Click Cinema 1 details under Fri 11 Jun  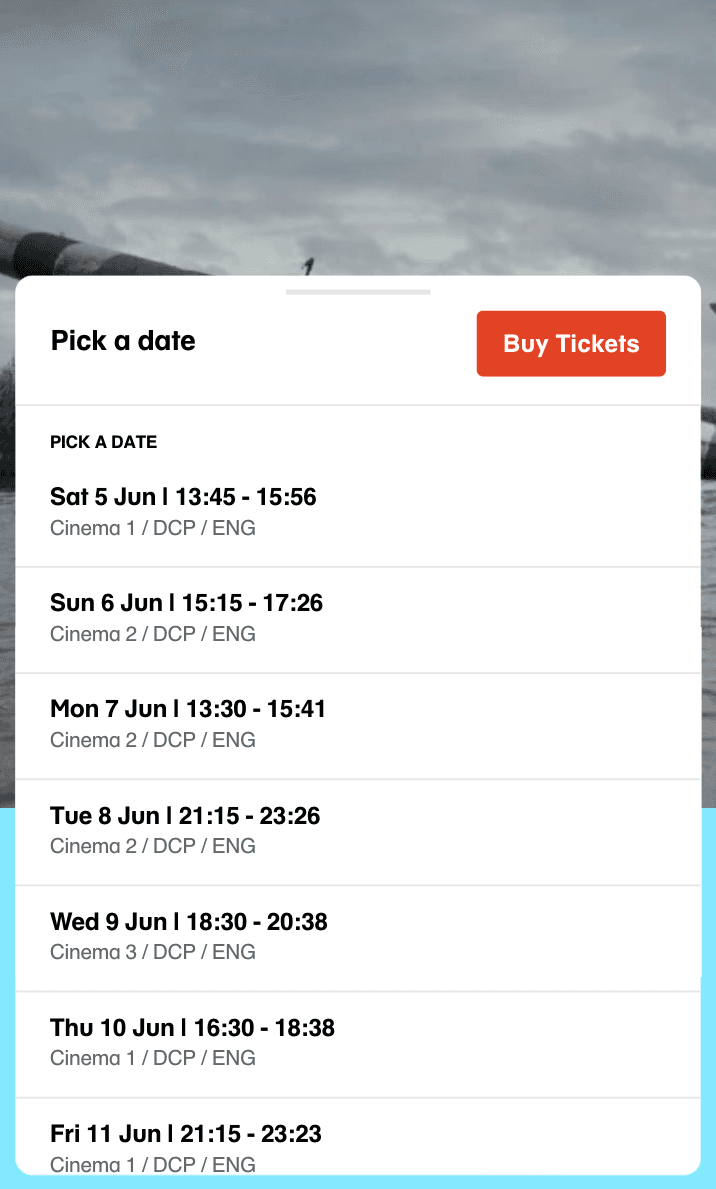click(x=152, y=1164)
